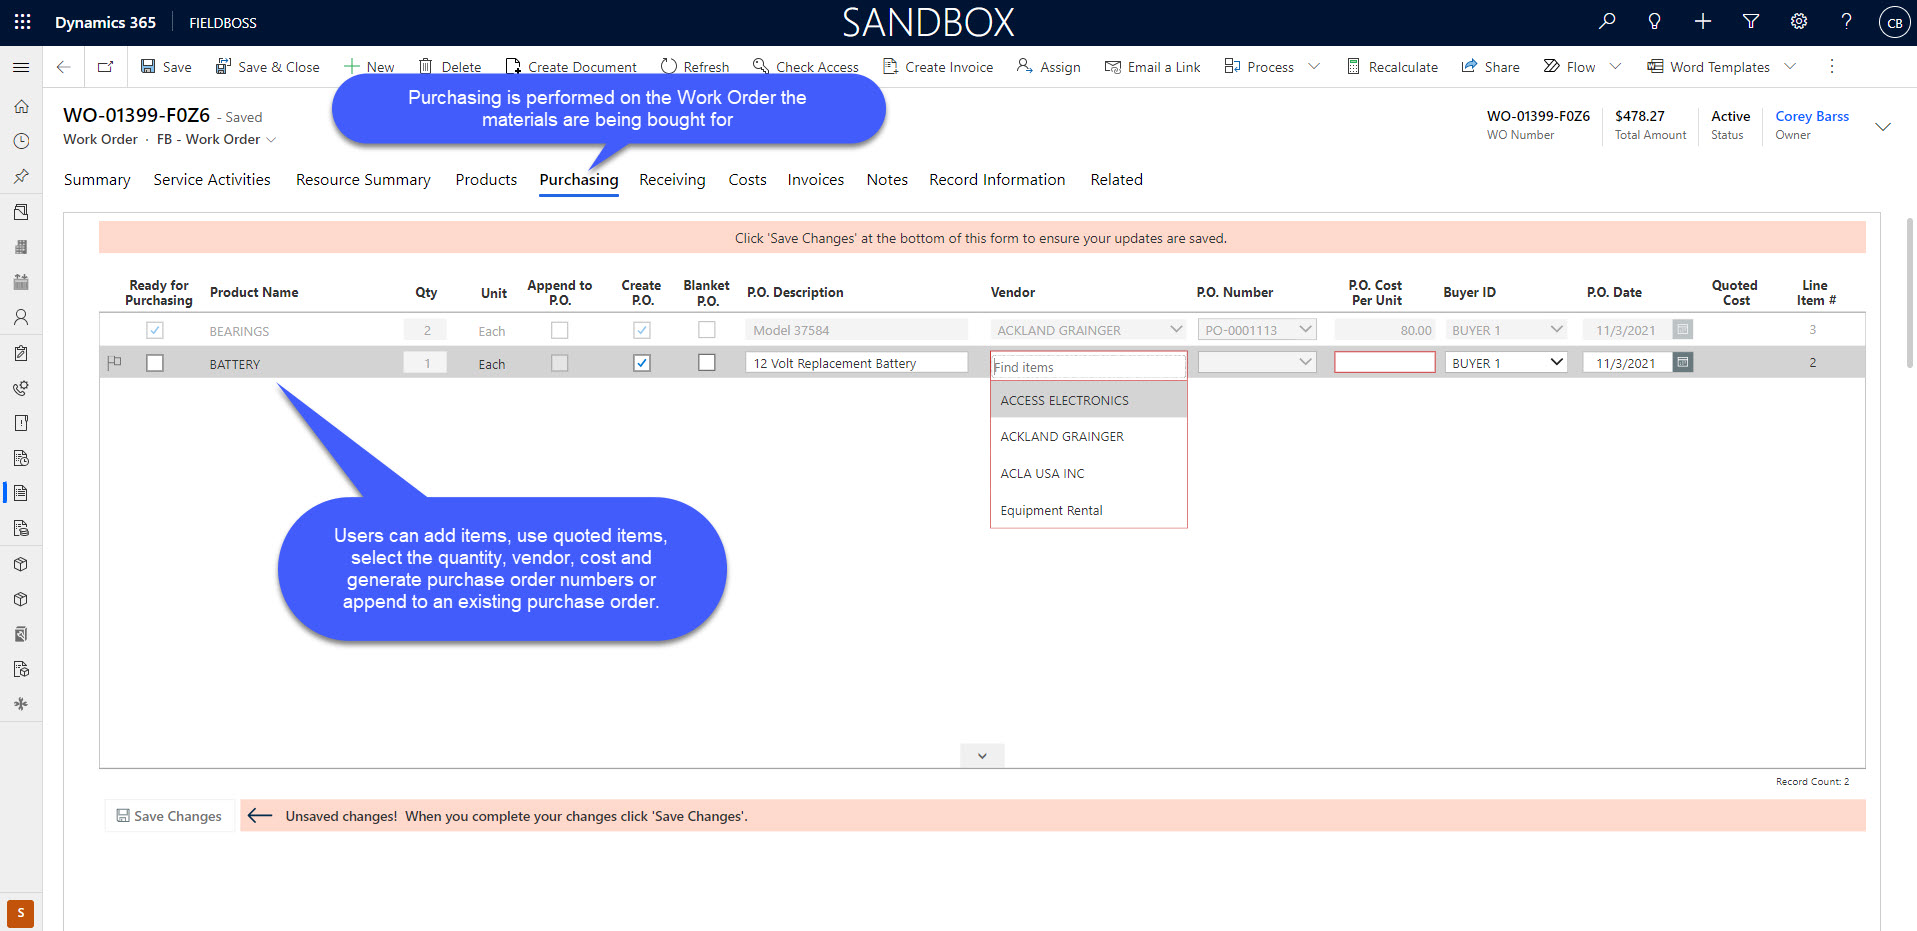Click the search magnifier icon in header
This screenshot has width=1917, height=931.
click(1607, 21)
